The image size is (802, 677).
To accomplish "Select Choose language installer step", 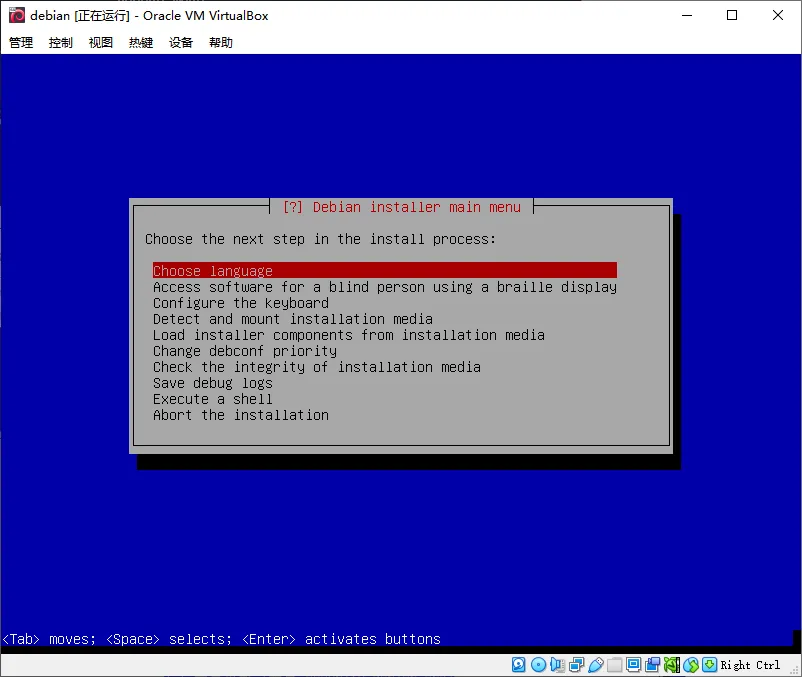I will tap(385, 270).
